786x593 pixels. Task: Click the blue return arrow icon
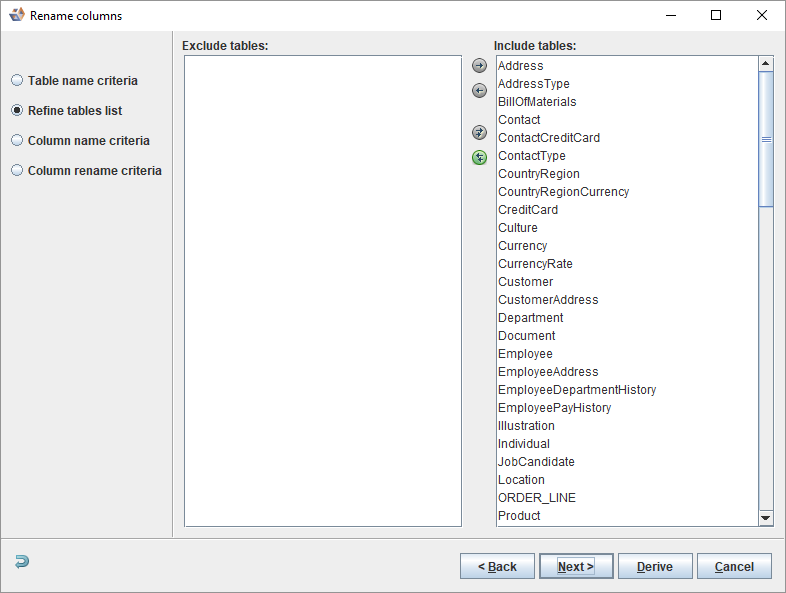22,561
